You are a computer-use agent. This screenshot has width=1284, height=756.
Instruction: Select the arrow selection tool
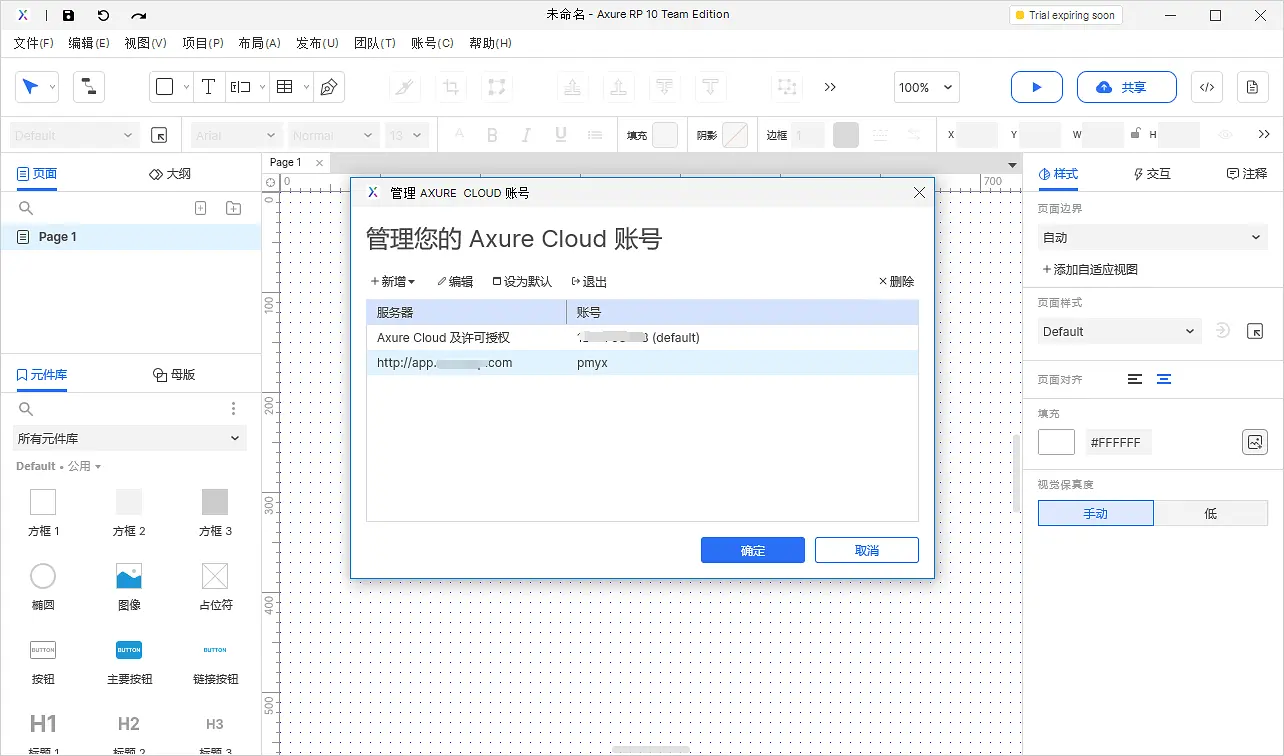32,87
